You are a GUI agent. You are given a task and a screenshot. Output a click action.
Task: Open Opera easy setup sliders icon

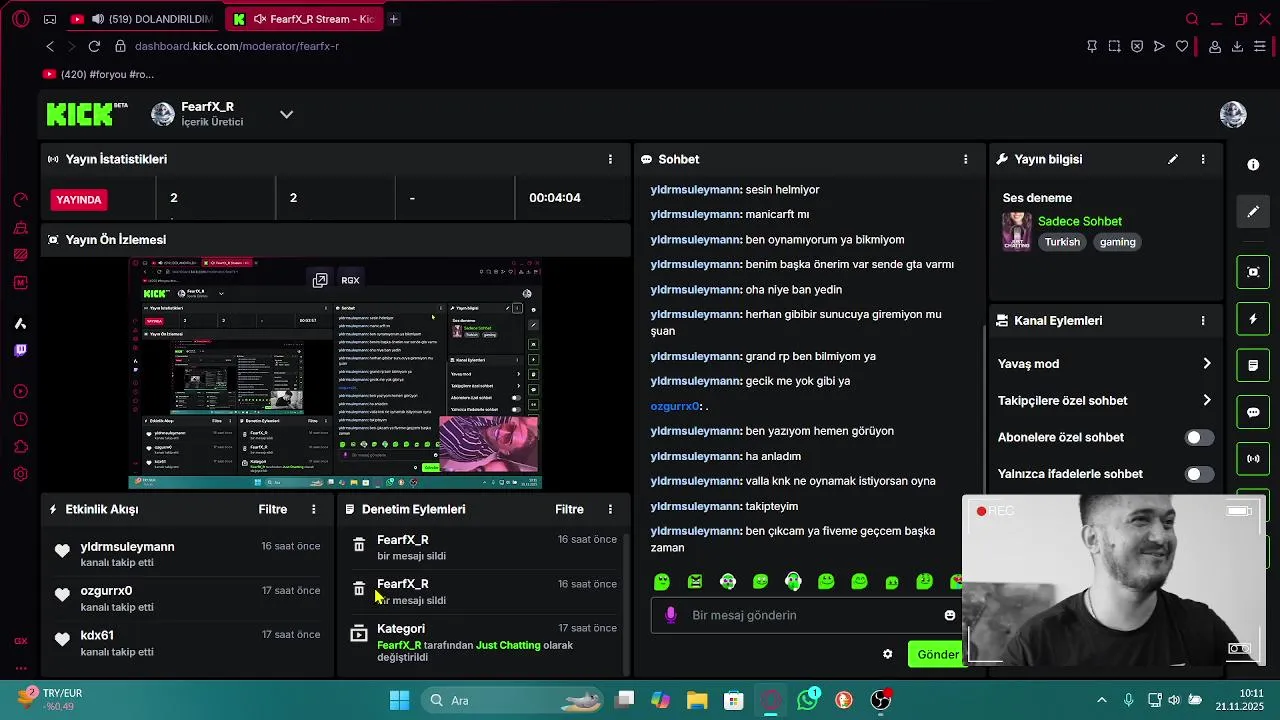(x=1260, y=46)
